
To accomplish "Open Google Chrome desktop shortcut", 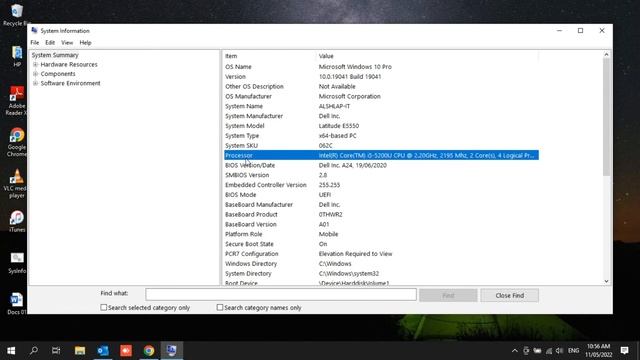I will (17, 142).
